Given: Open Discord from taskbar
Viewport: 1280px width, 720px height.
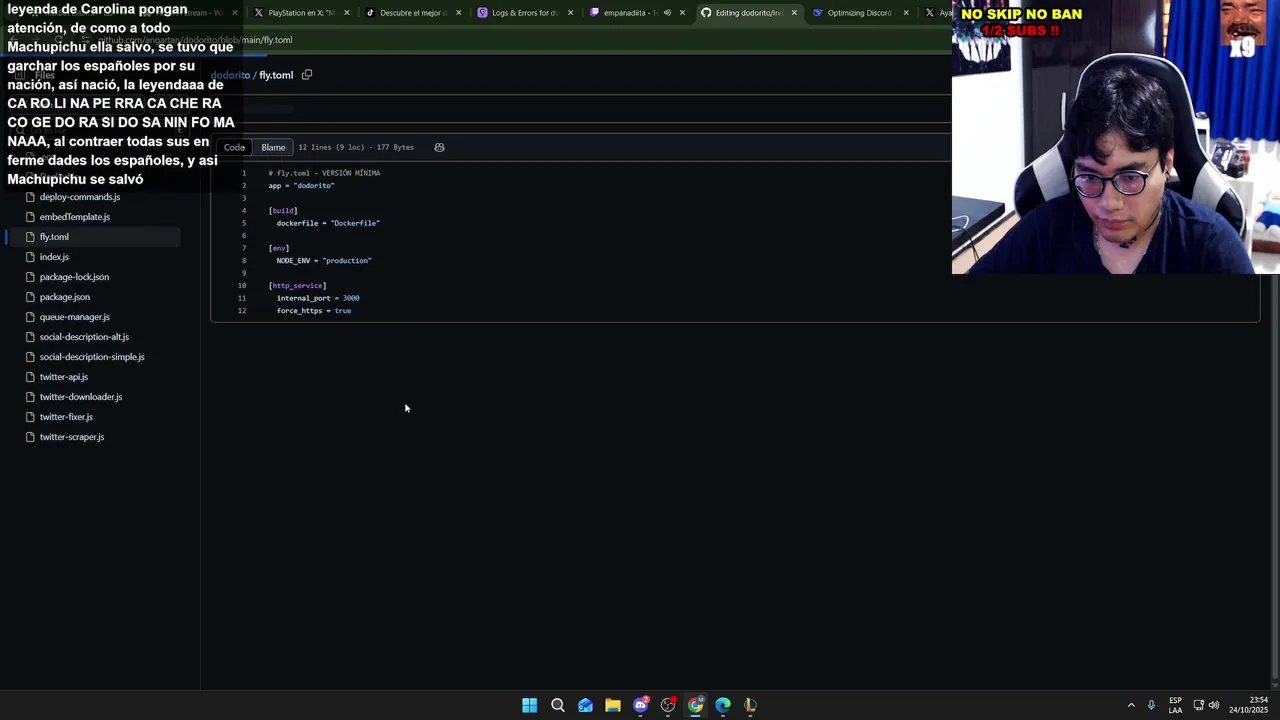Looking at the screenshot, I should coord(641,705).
